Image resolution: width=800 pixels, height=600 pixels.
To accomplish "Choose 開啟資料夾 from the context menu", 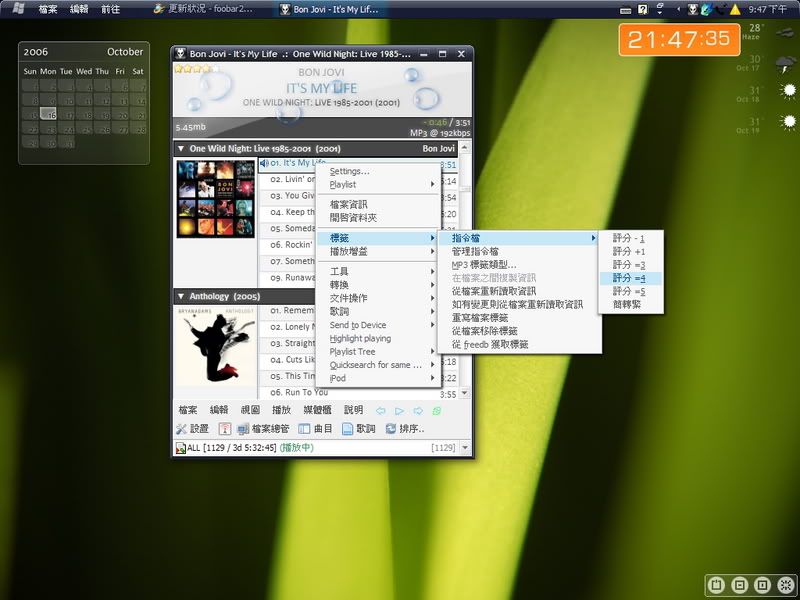I will coord(379,218).
